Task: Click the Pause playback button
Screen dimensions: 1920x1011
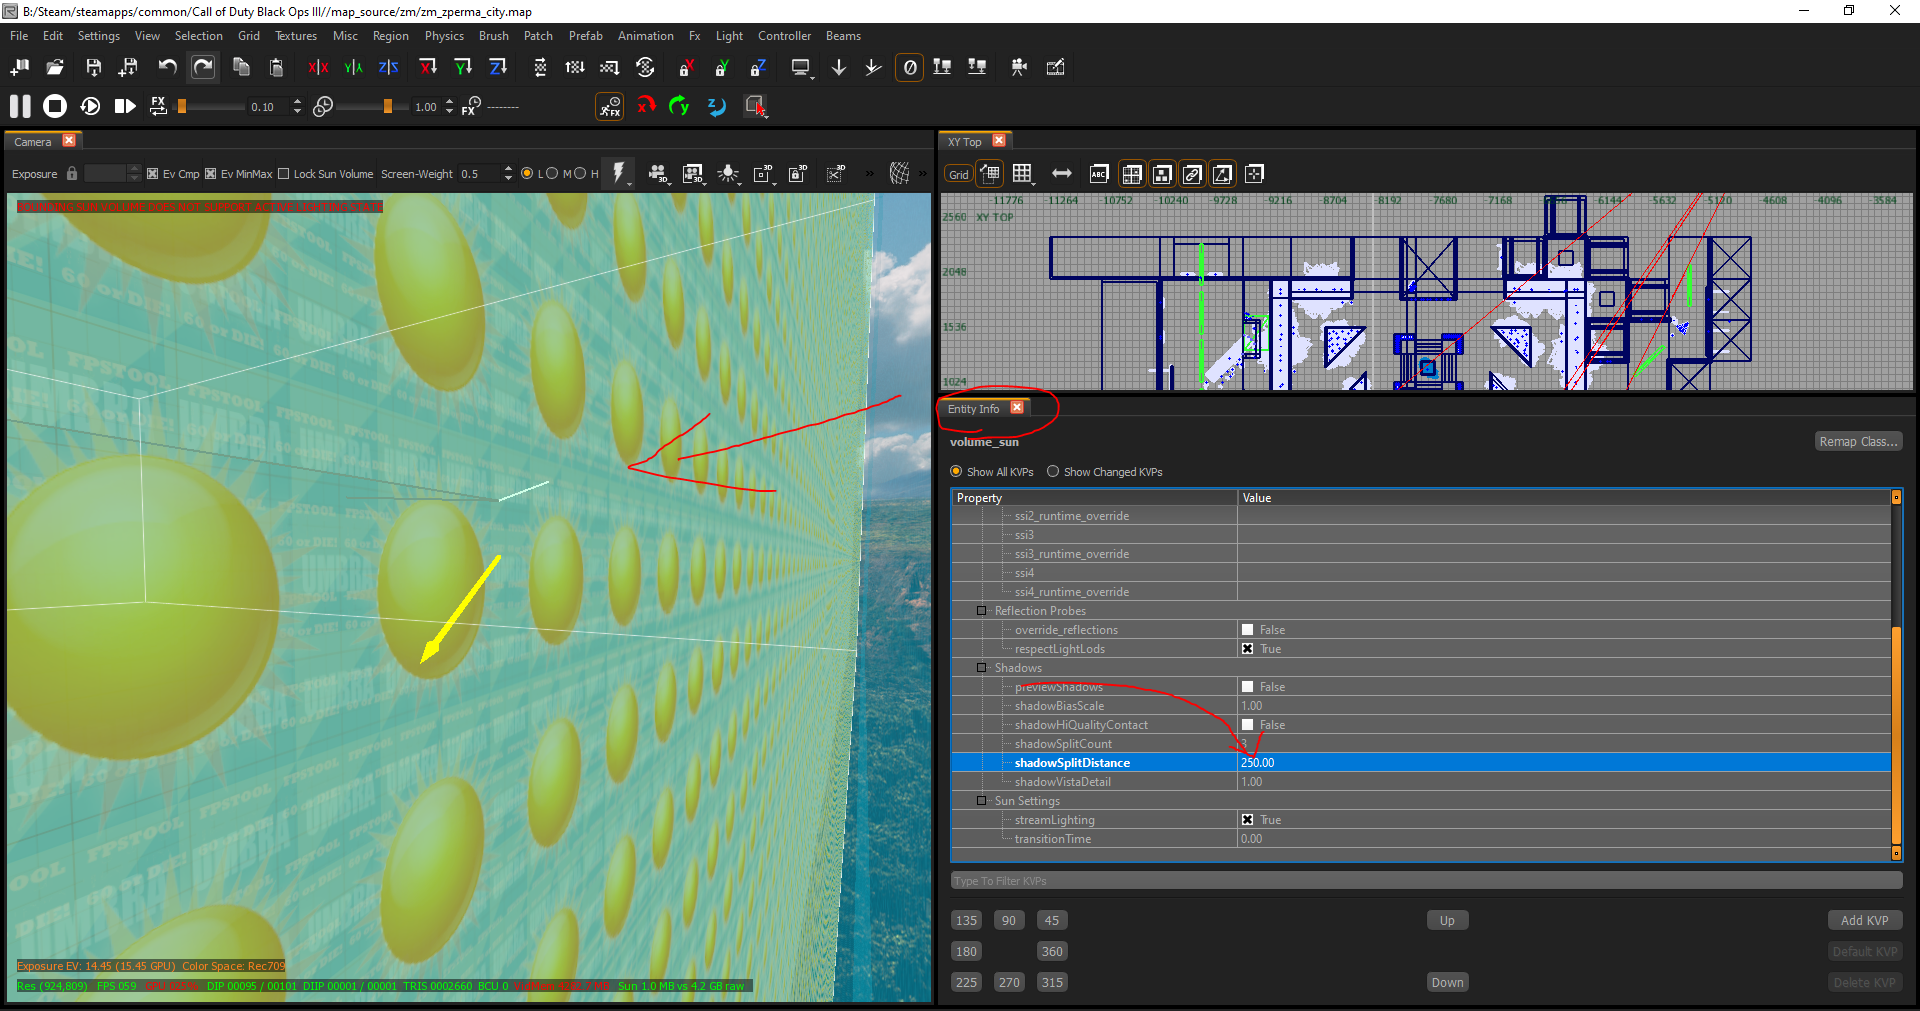Action: pyautogui.click(x=20, y=106)
